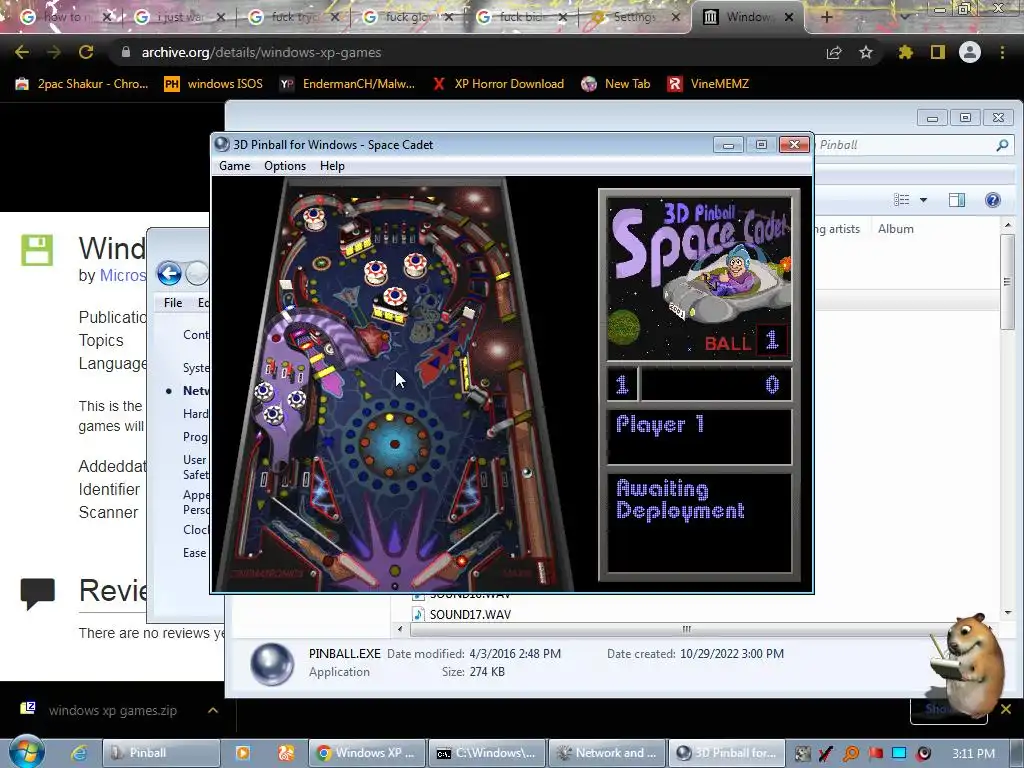Screen dimensions: 1024x768
Task: Go back in Chrome
Action: point(22,52)
